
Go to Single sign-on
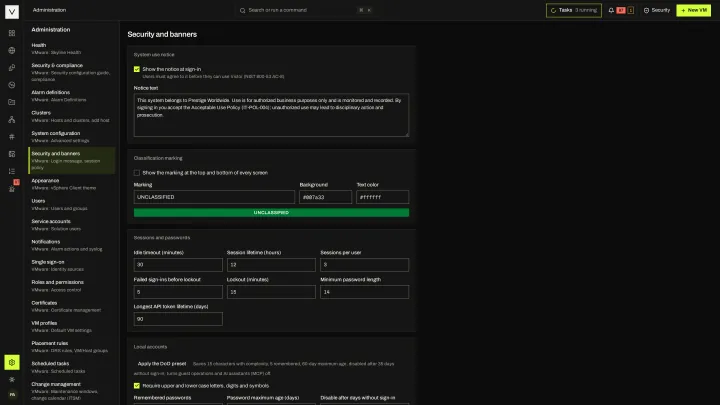(72, 265)
